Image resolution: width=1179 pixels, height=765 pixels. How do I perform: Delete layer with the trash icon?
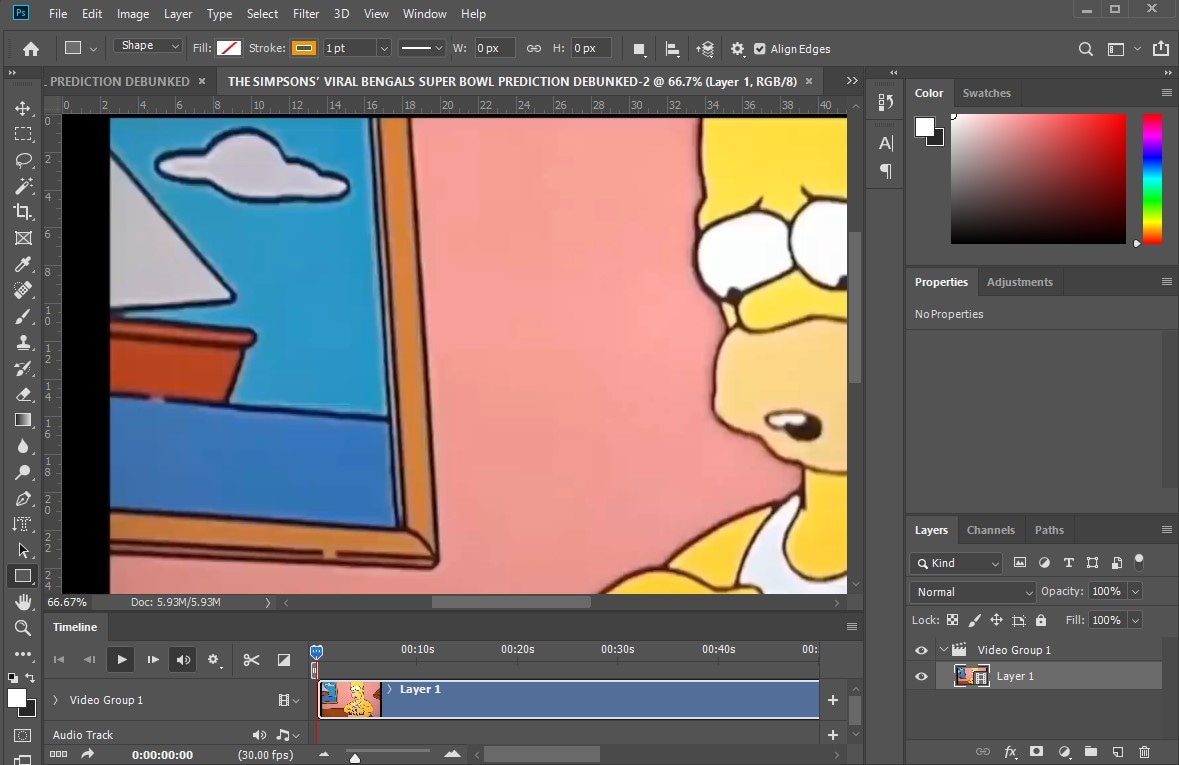(1144, 751)
